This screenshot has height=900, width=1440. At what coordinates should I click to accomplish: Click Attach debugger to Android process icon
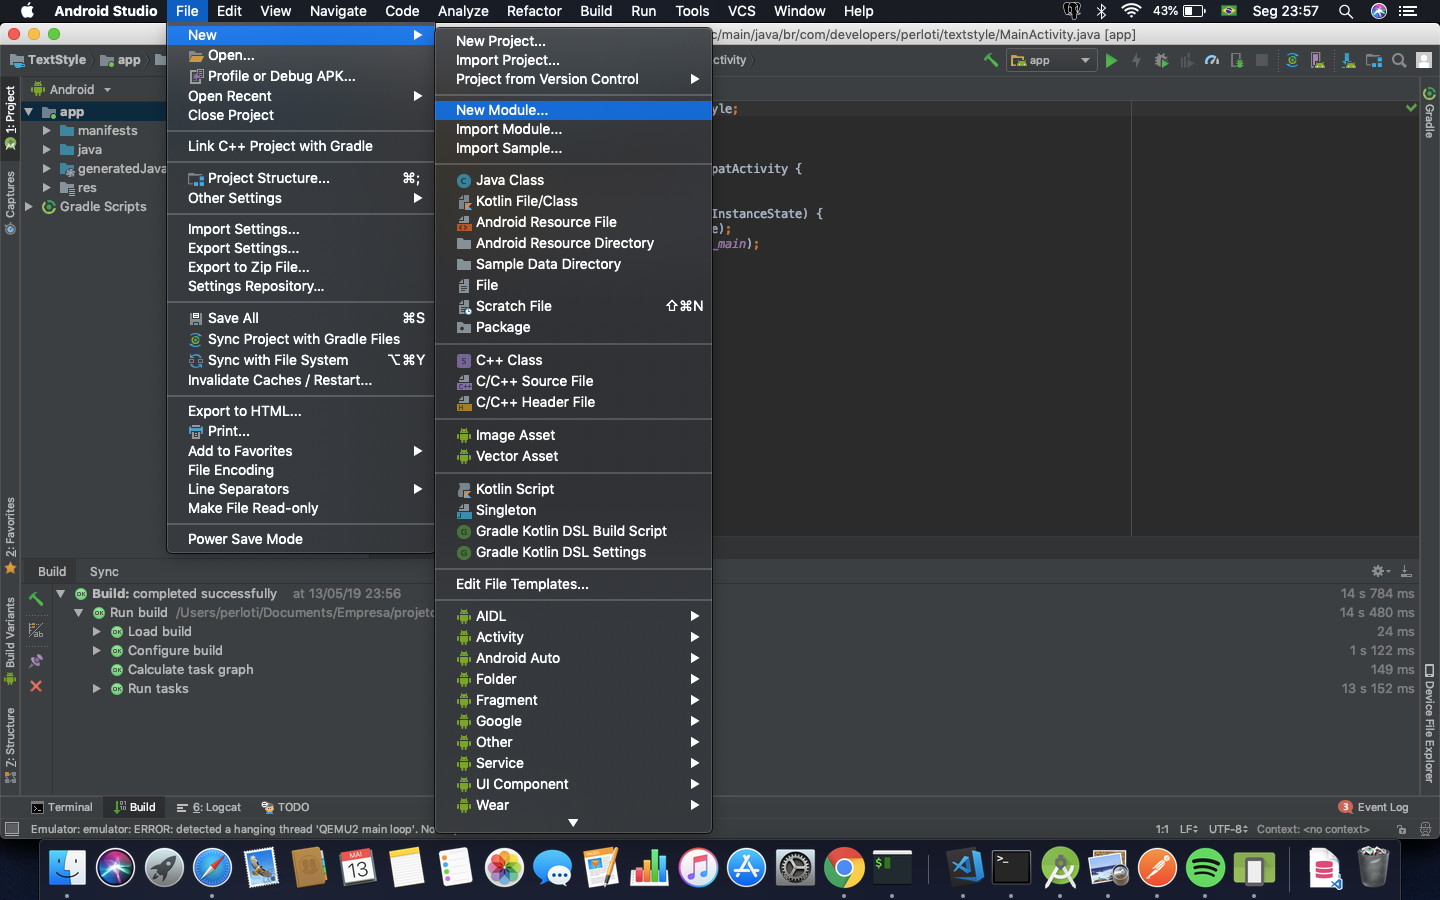coord(1237,61)
